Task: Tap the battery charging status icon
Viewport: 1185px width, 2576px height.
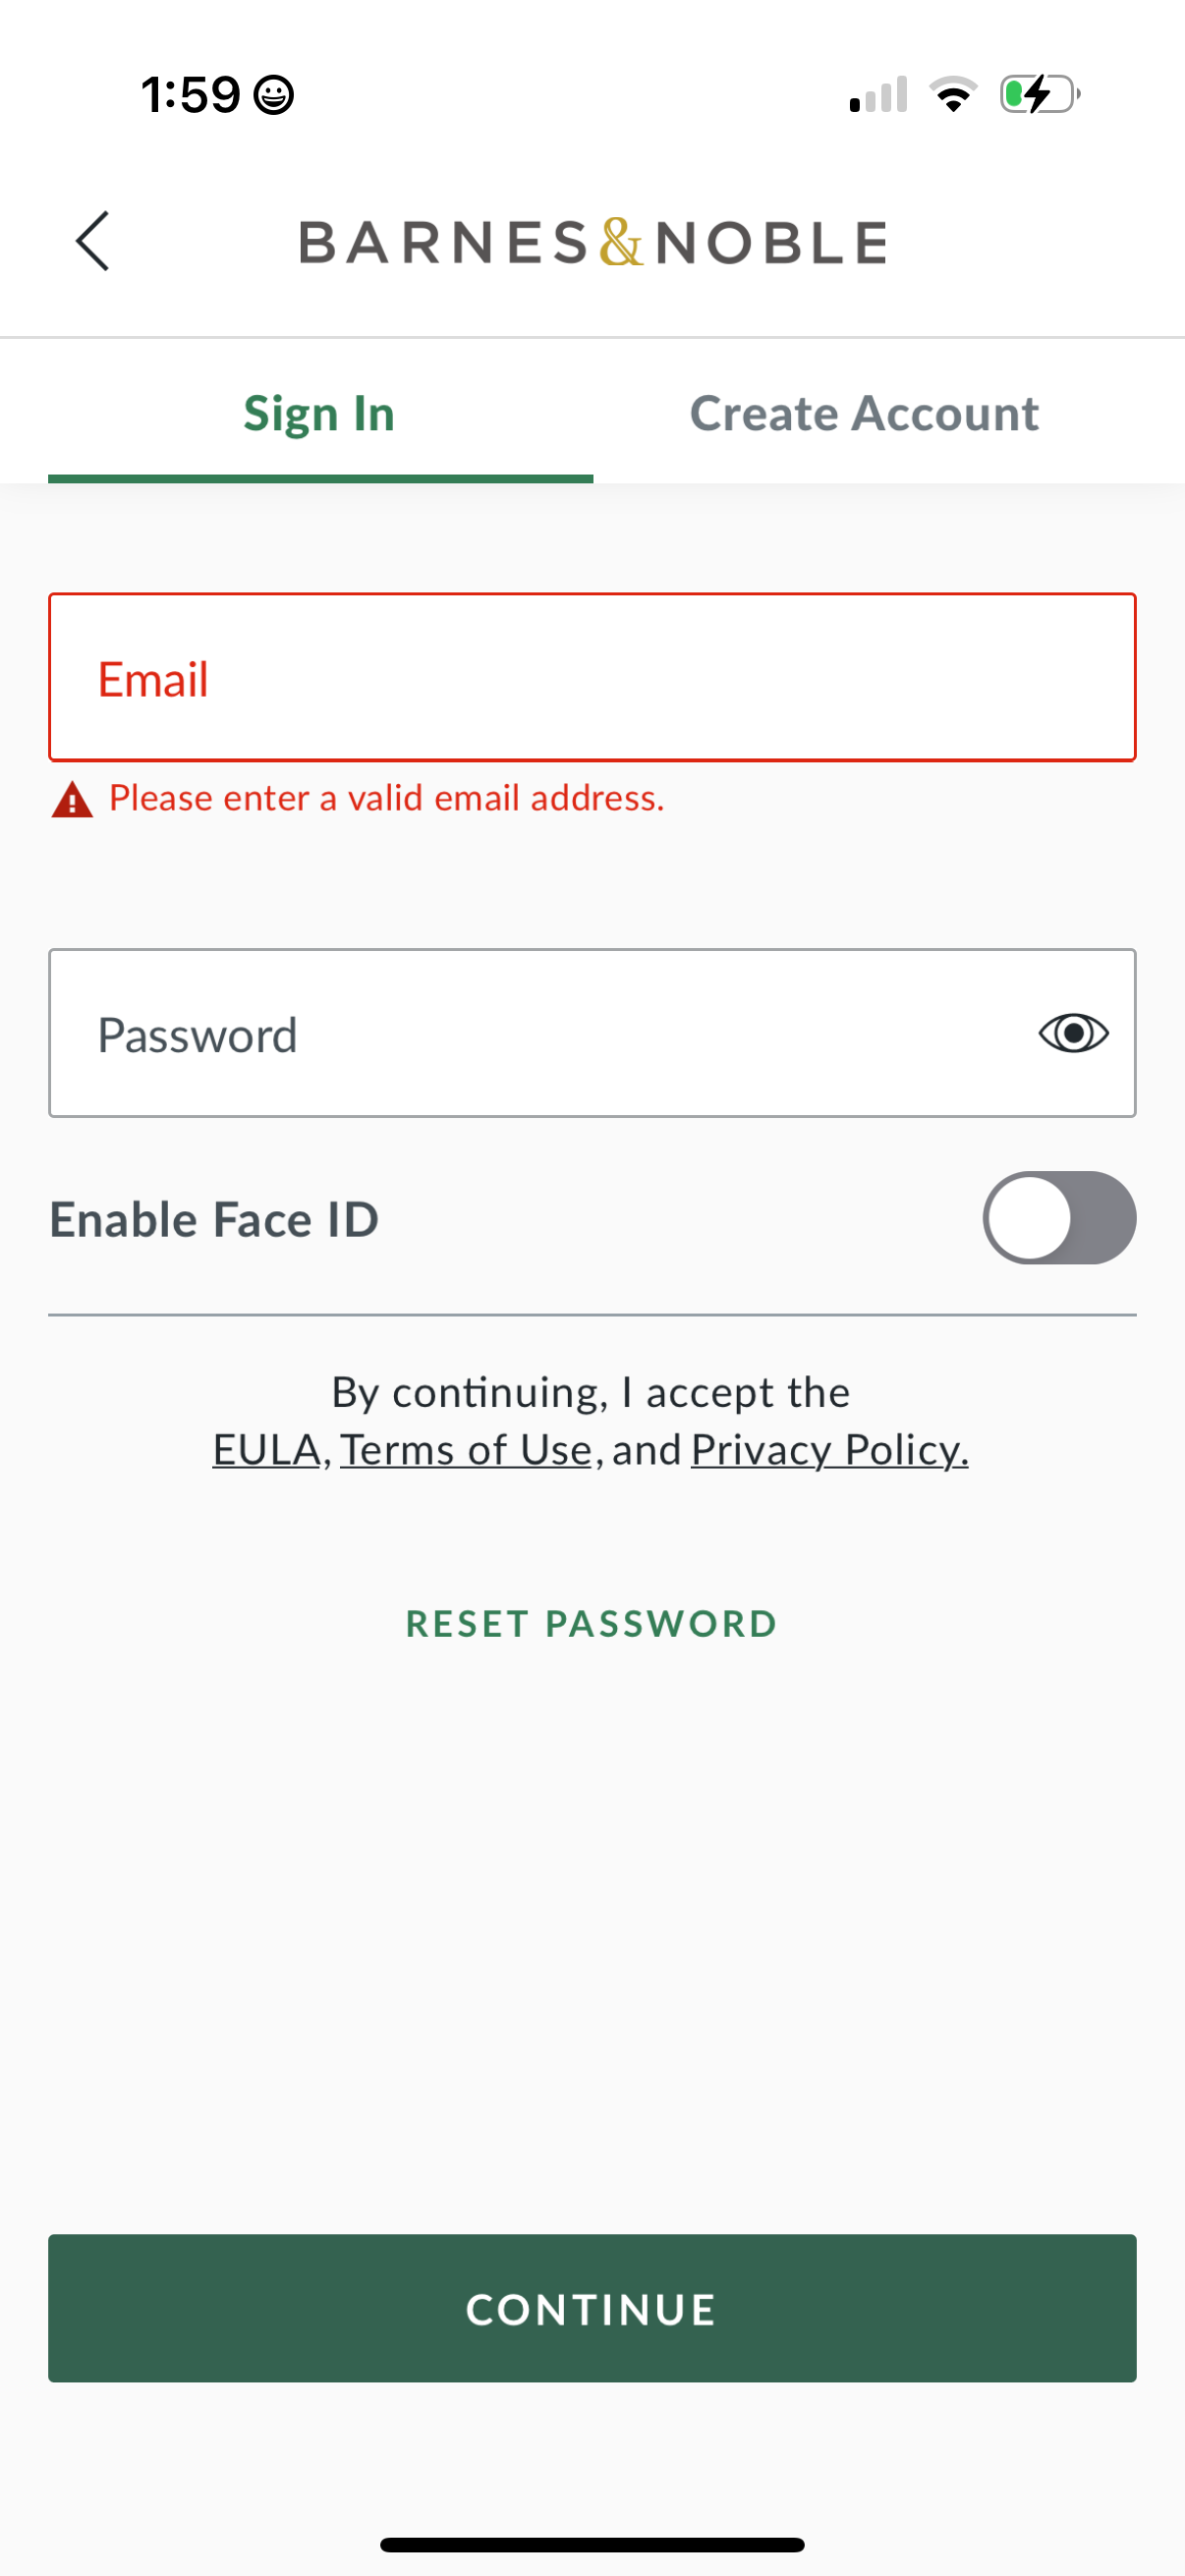Action: point(1039,95)
